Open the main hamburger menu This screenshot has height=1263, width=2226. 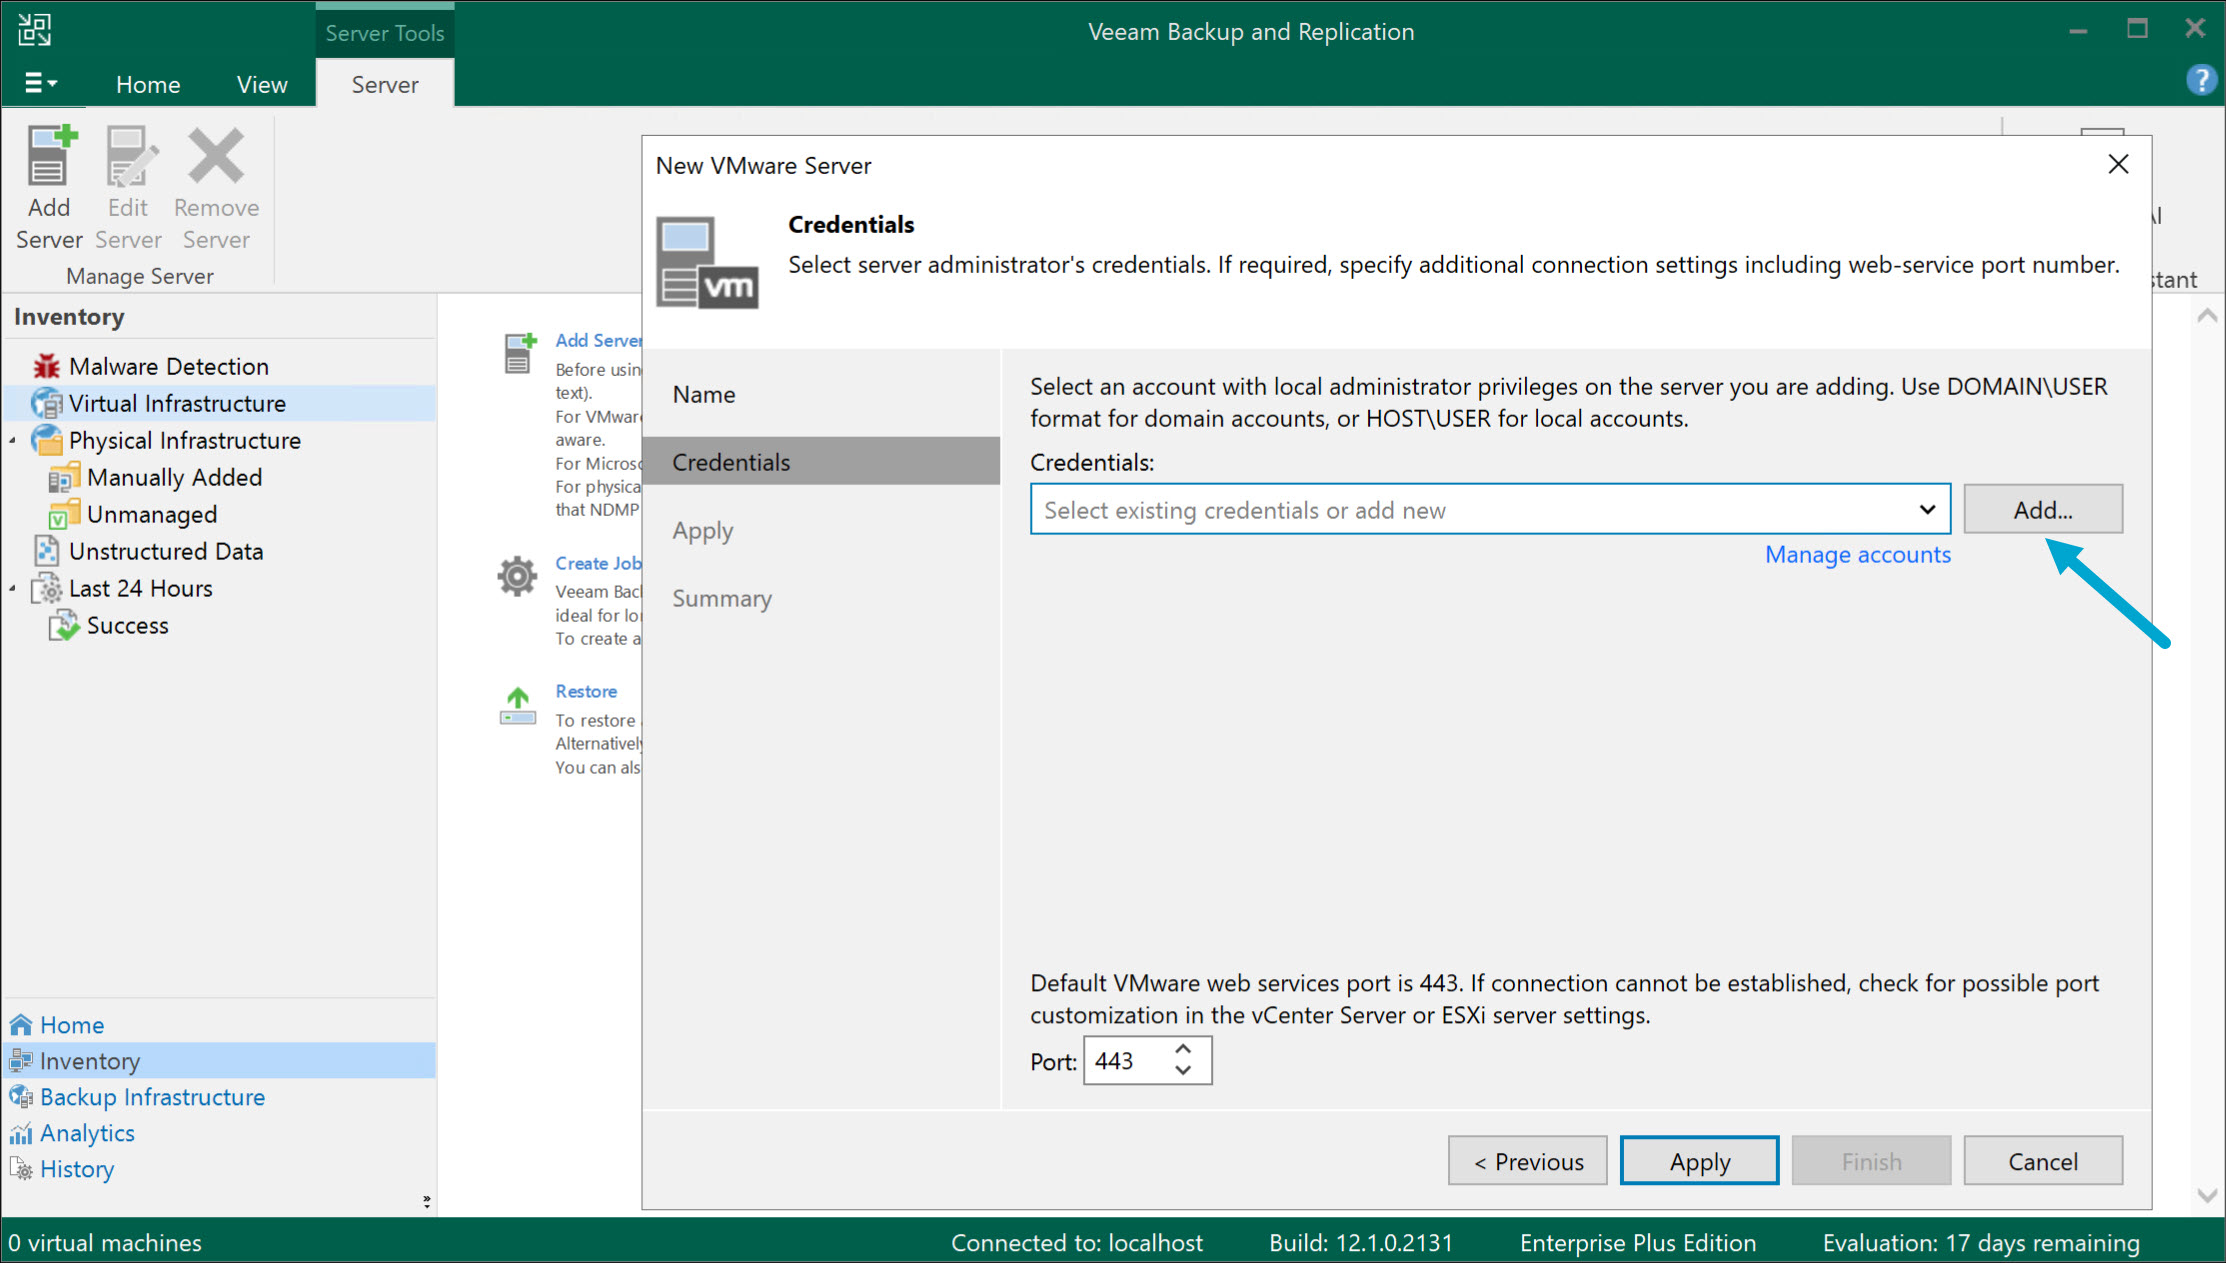(x=40, y=84)
